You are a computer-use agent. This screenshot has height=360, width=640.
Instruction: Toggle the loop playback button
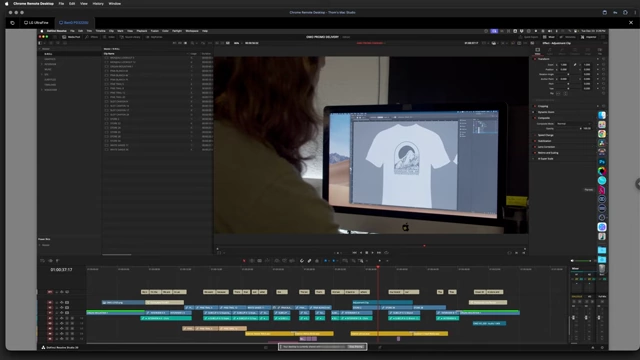tap(386, 253)
